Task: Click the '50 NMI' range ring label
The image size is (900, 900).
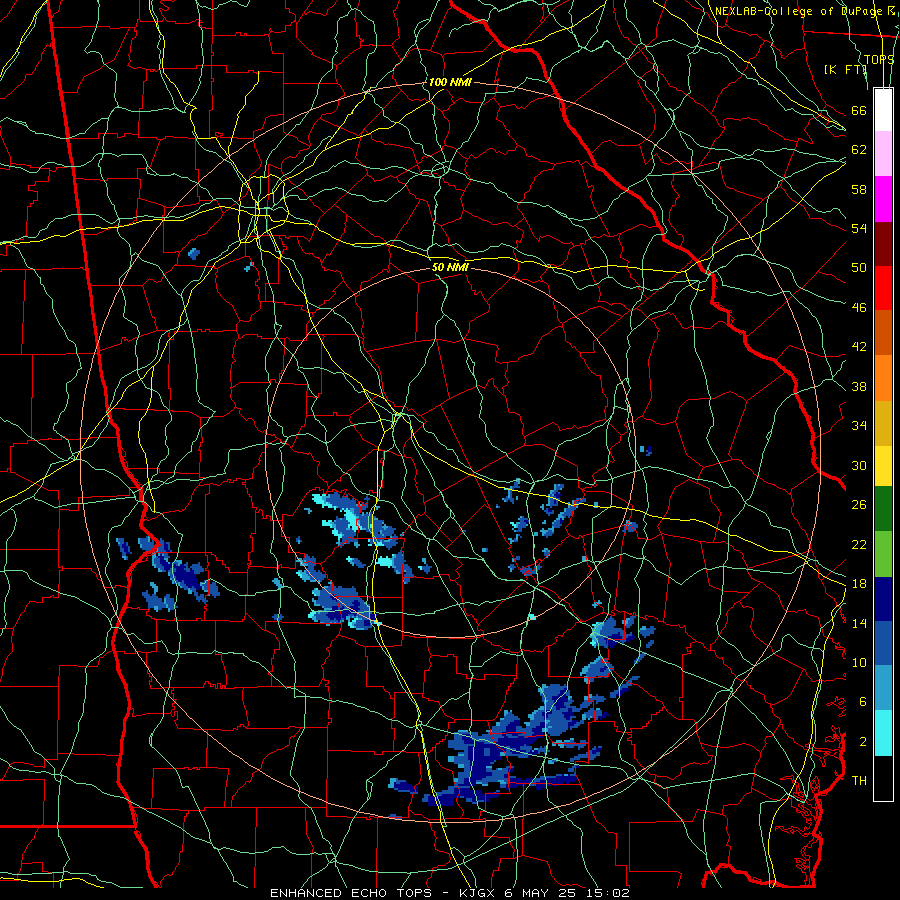Action: [451, 267]
